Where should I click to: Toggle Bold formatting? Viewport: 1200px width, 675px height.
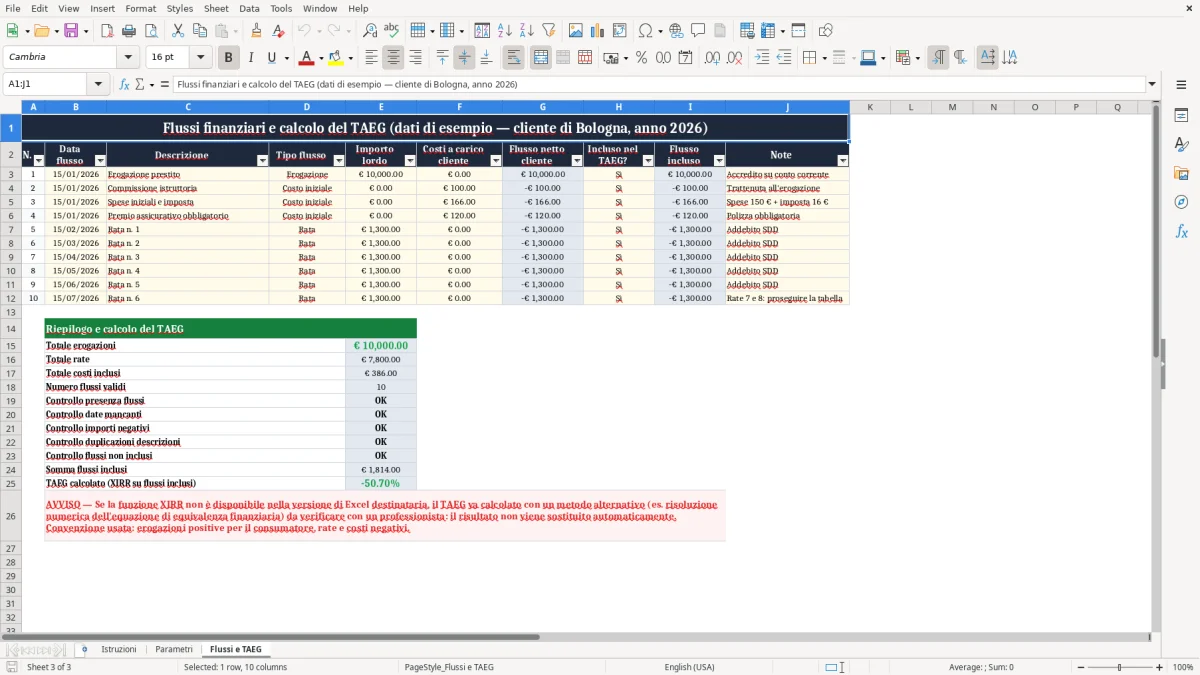pyautogui.click(x=228, y=58)
